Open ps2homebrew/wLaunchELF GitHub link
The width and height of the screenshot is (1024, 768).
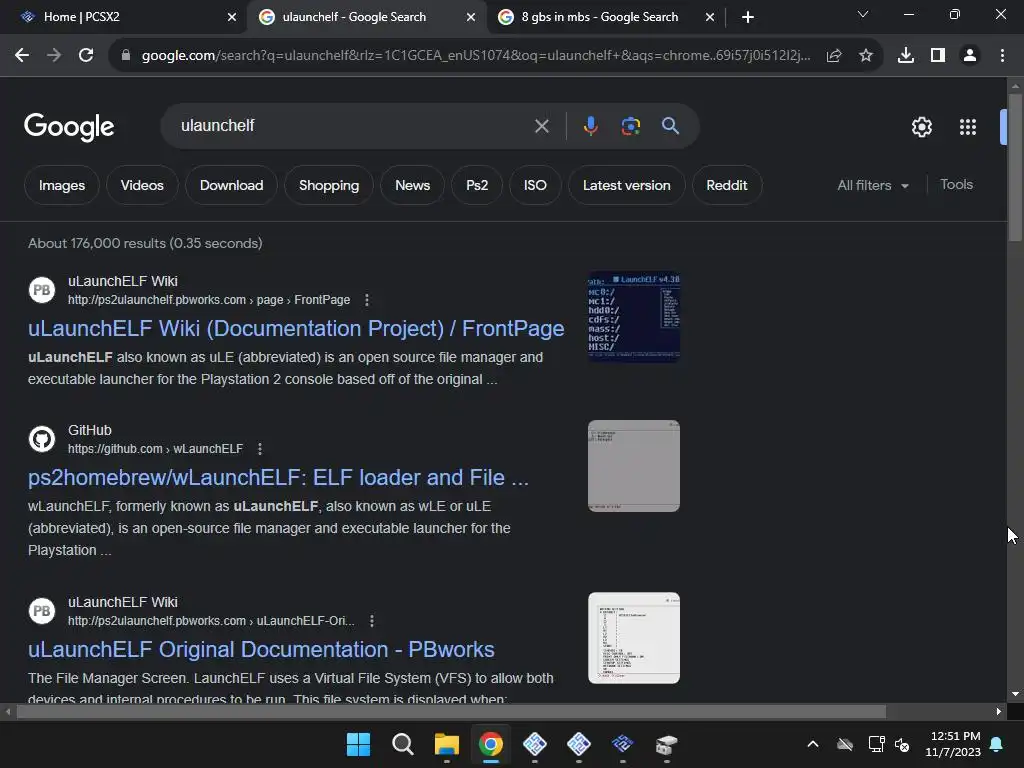point(278,477)
